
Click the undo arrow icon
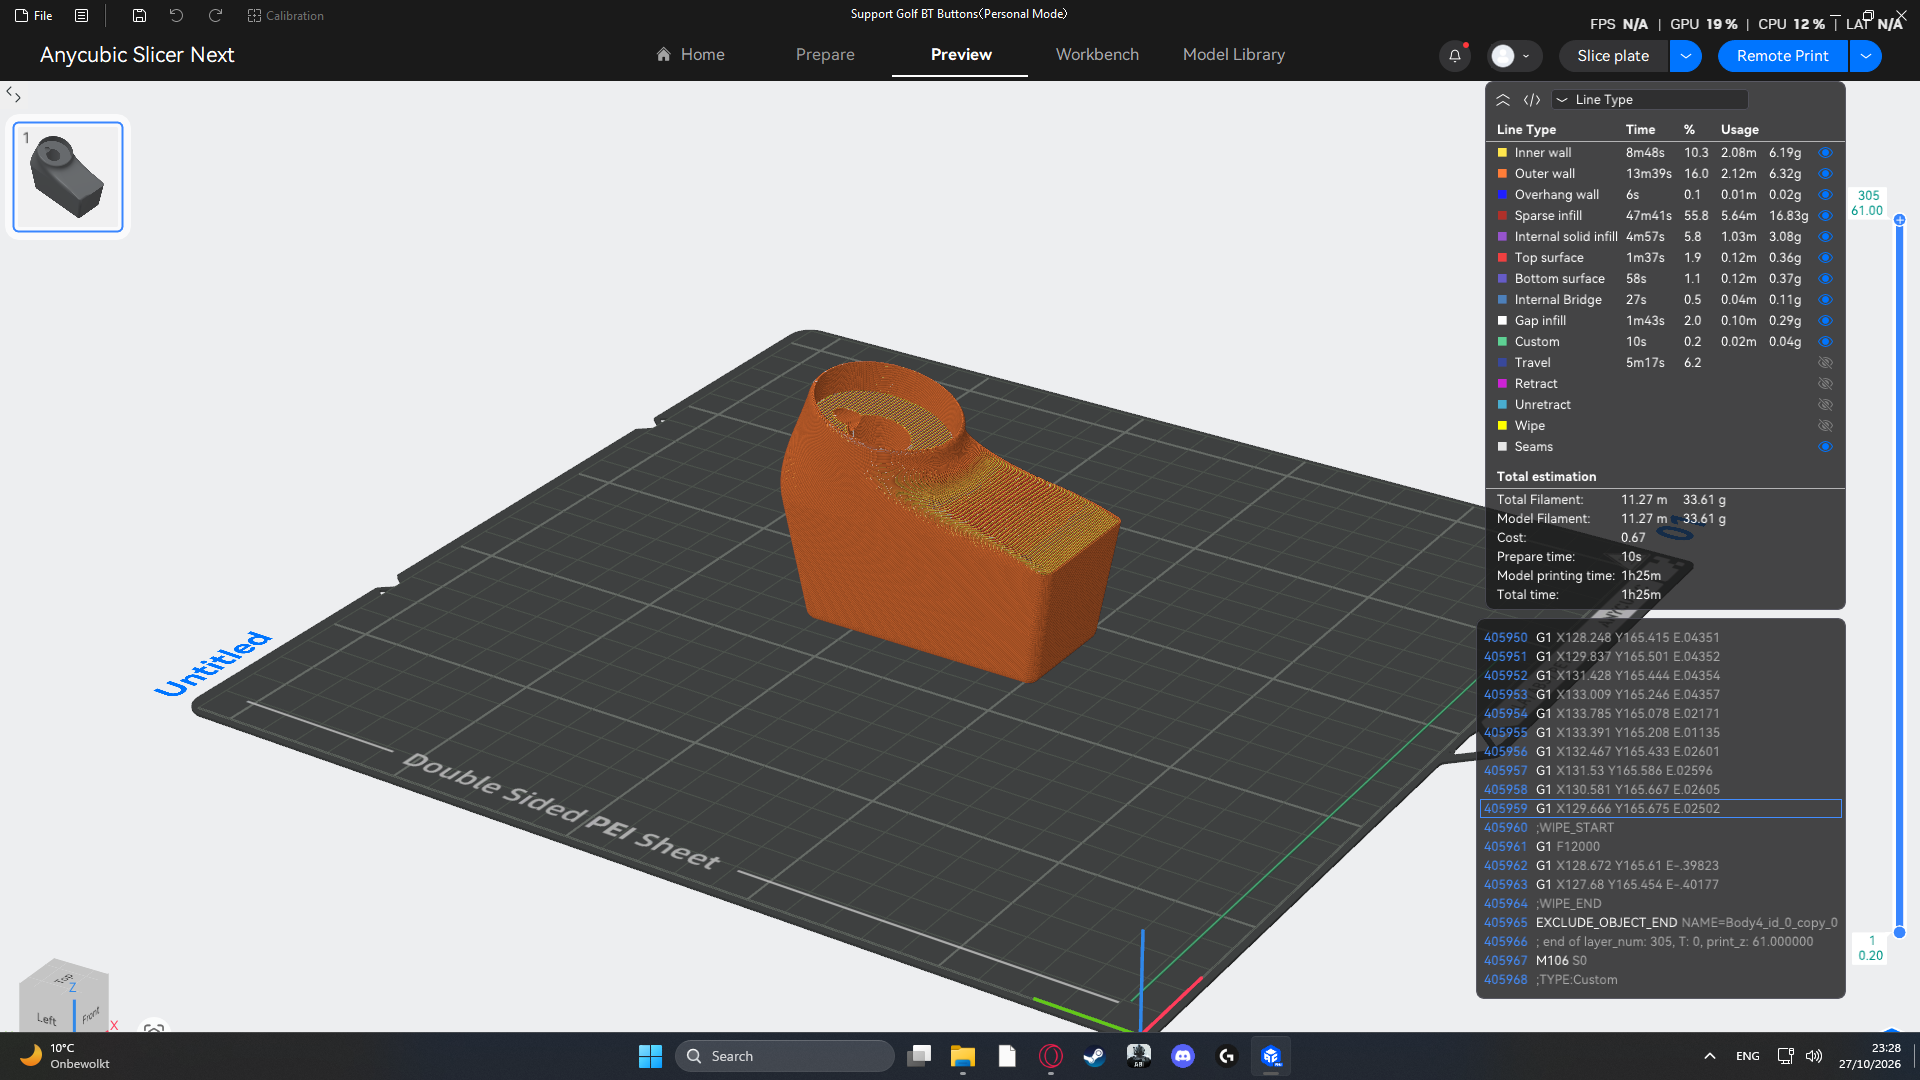click(176, 15)
